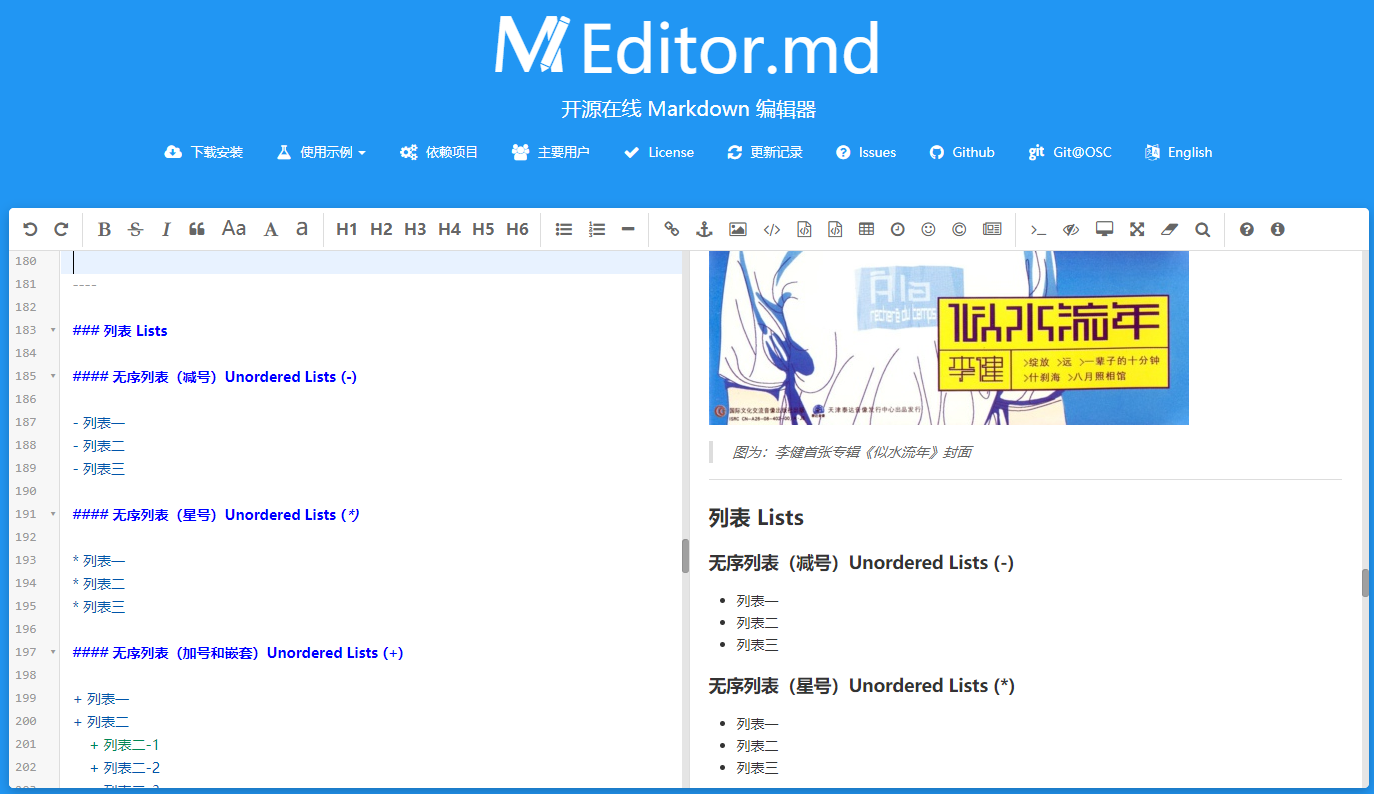The width and height of the screenshot is (1374, 794).
Task: Insert H5 heading
Action: [483, 229]
